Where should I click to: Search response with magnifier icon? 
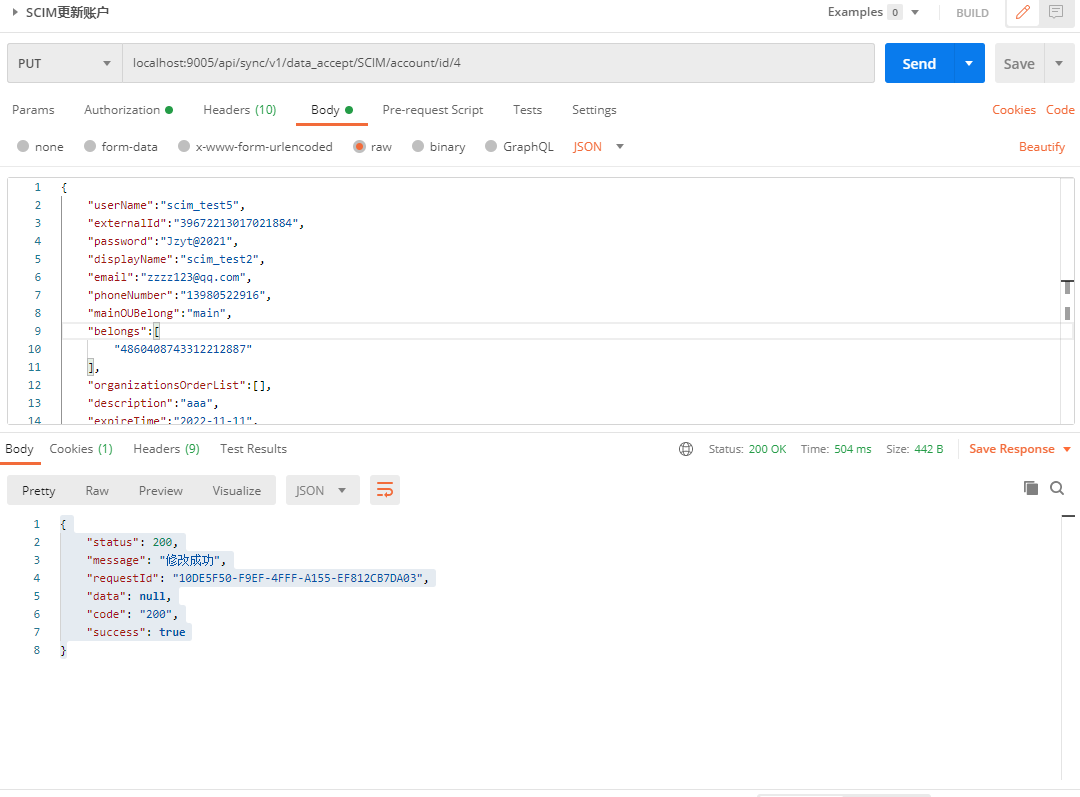pyautogui.click(x=1057, y=488)
